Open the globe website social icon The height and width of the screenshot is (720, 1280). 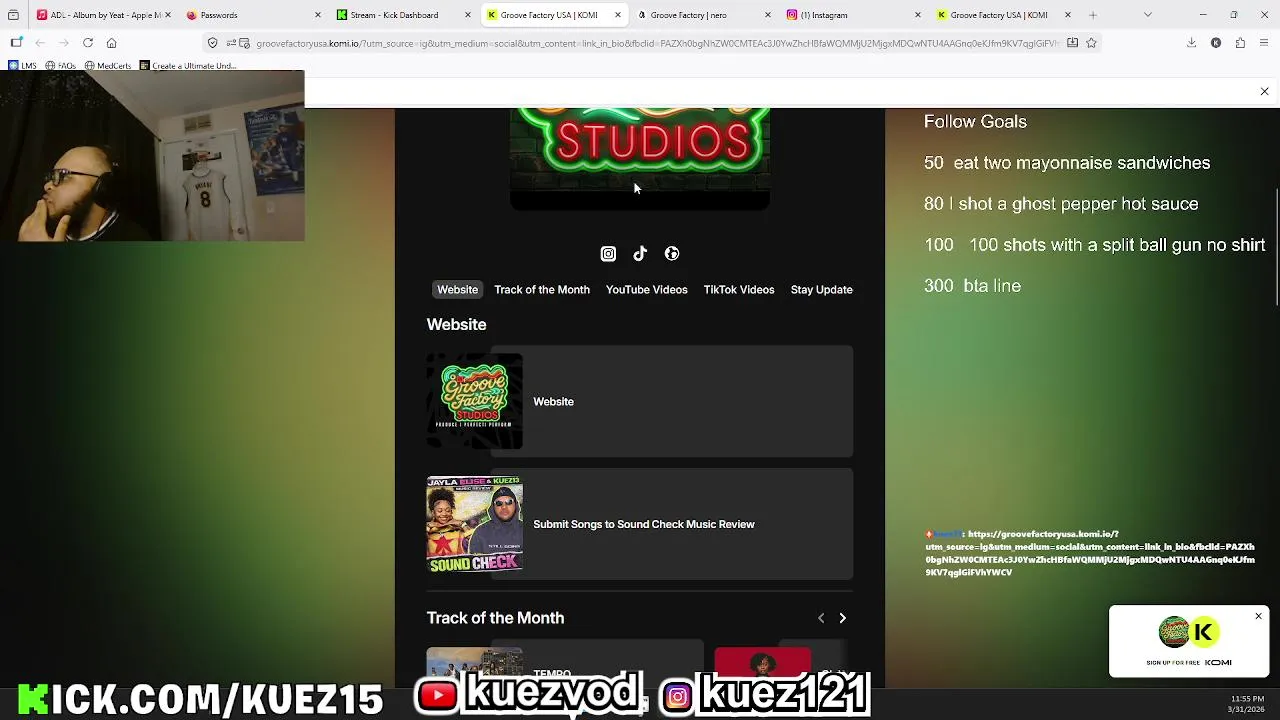point(672,254)
